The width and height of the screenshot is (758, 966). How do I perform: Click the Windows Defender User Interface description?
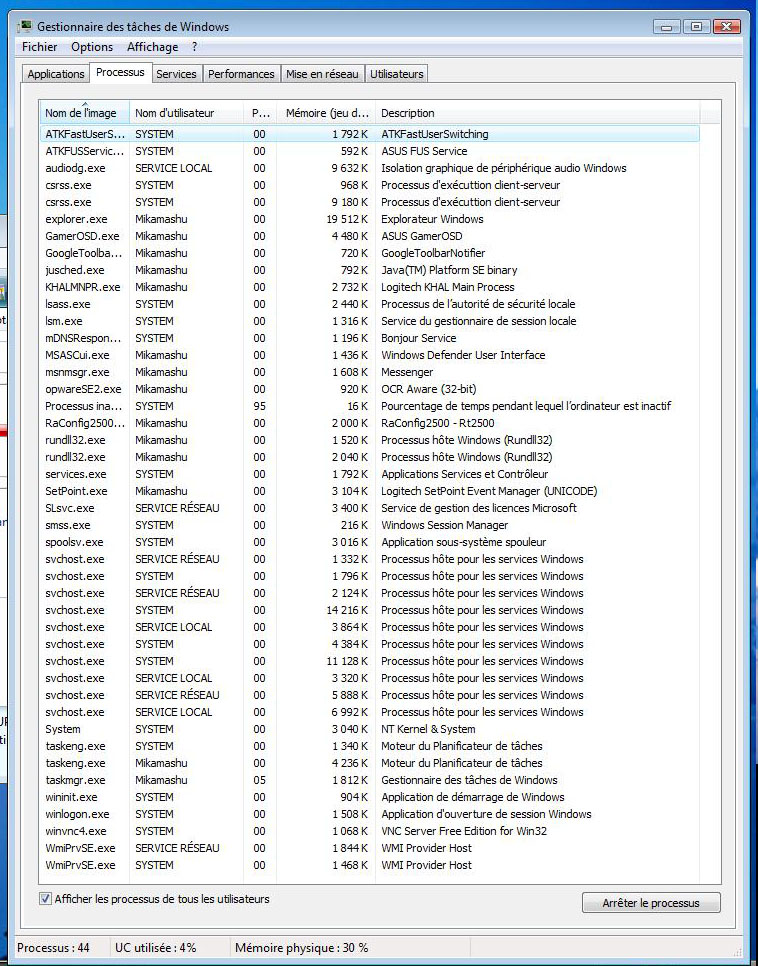click(x=463, y=355)
